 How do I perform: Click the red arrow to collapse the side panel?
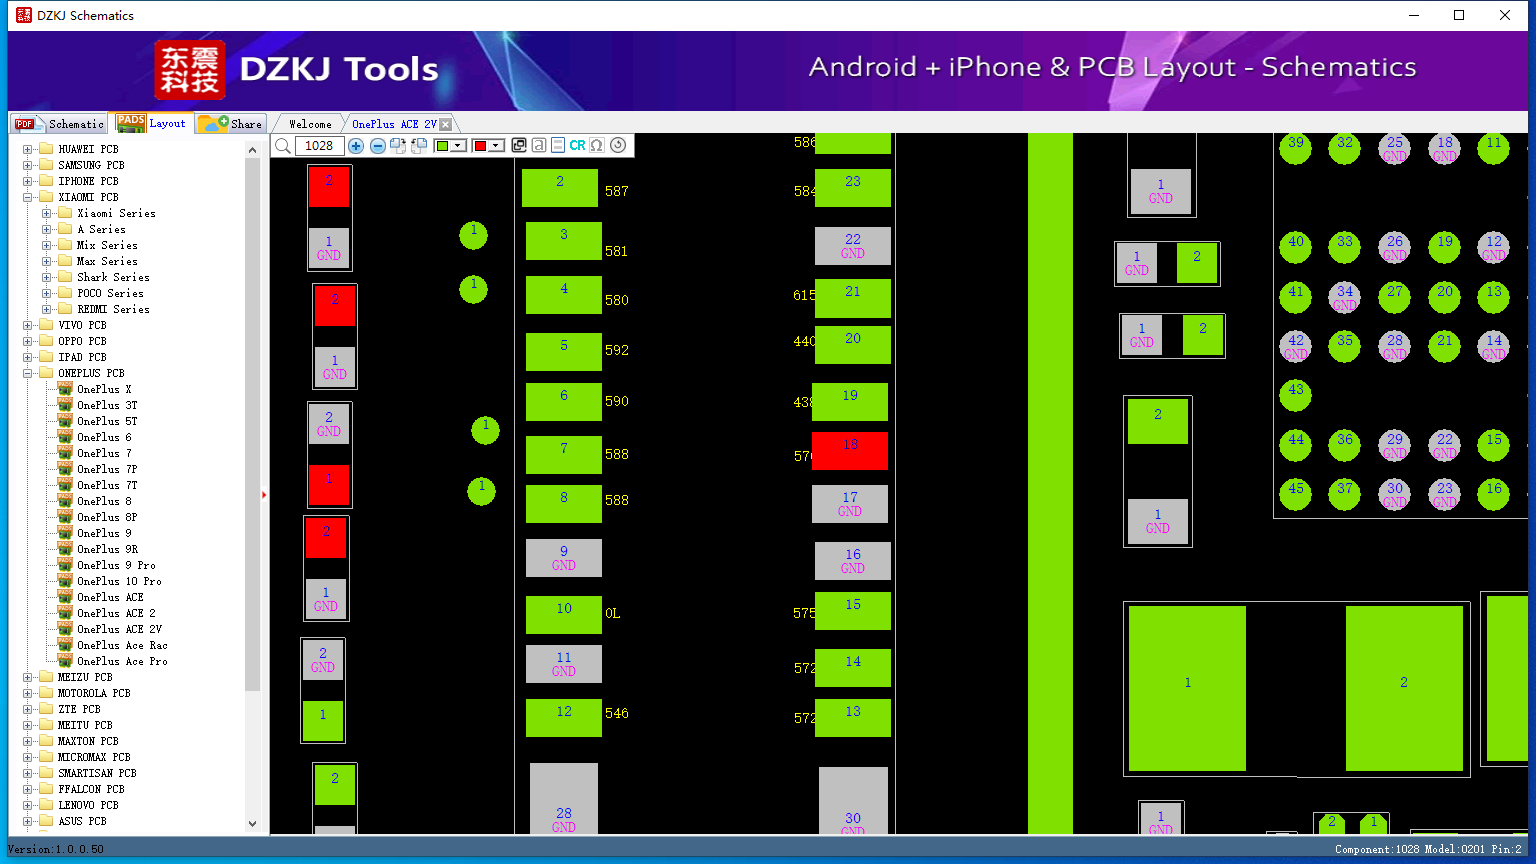click(264, 495)
